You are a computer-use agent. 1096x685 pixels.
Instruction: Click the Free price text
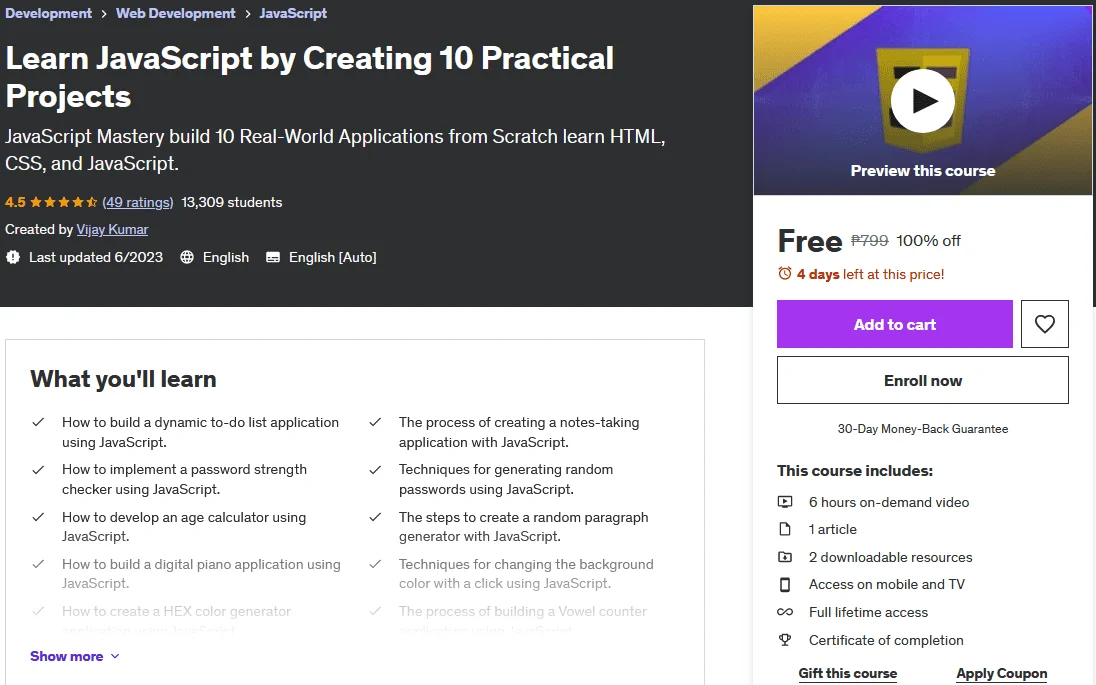[x=810, y=241]
